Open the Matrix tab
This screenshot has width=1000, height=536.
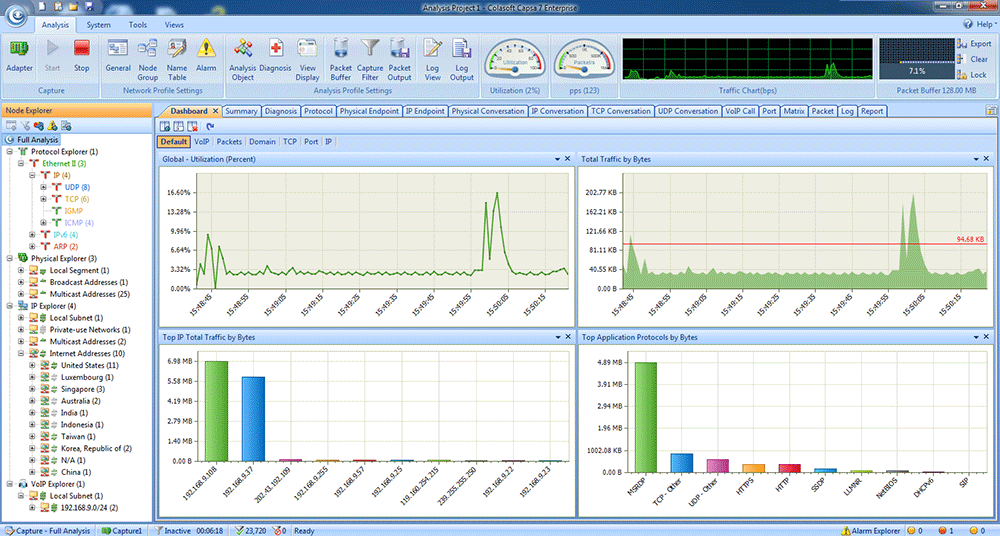coord(793,111)
